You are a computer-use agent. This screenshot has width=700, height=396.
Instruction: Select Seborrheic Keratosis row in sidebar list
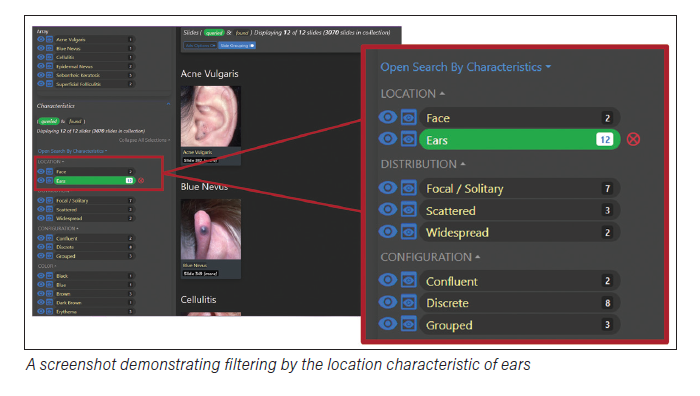[x=94, y=75]
